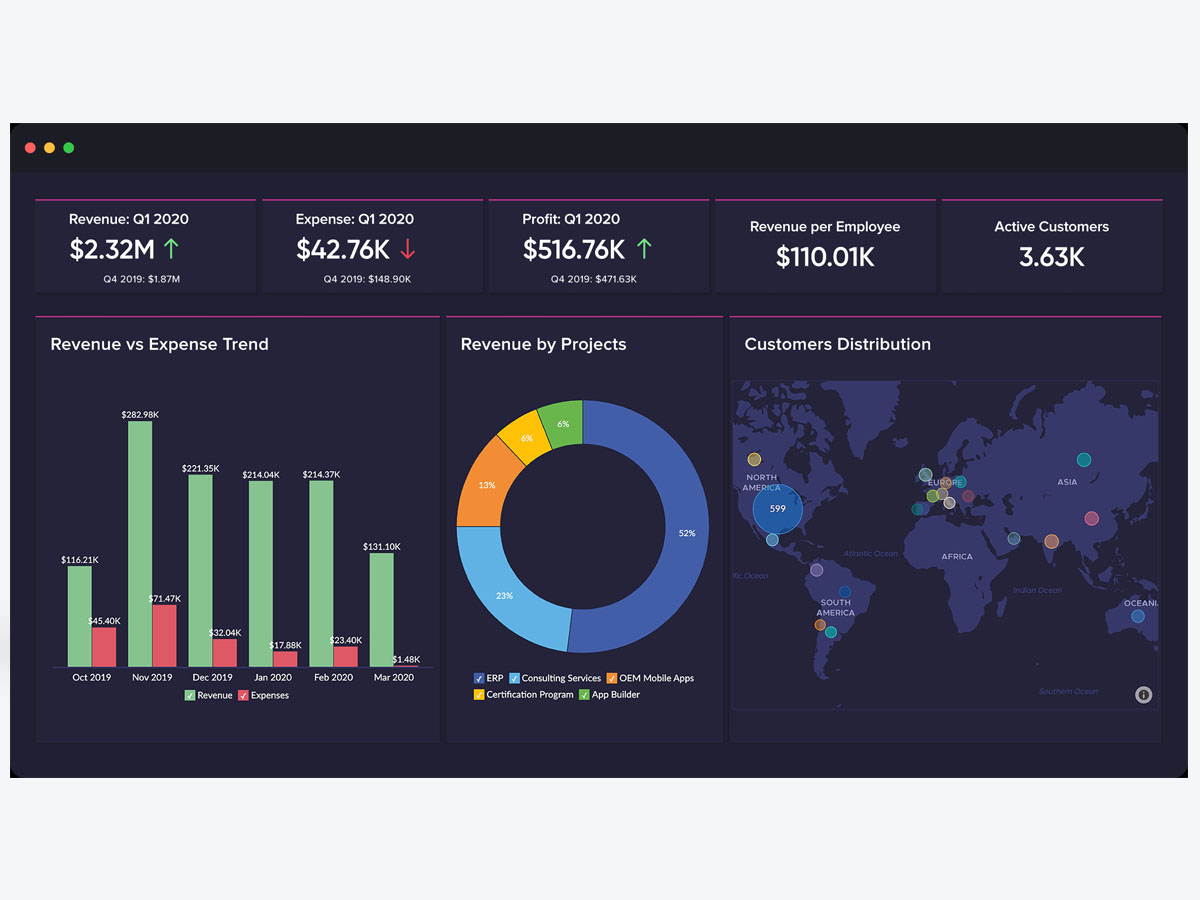Click the SOUTH AMERICA map label

coord(835,608)
